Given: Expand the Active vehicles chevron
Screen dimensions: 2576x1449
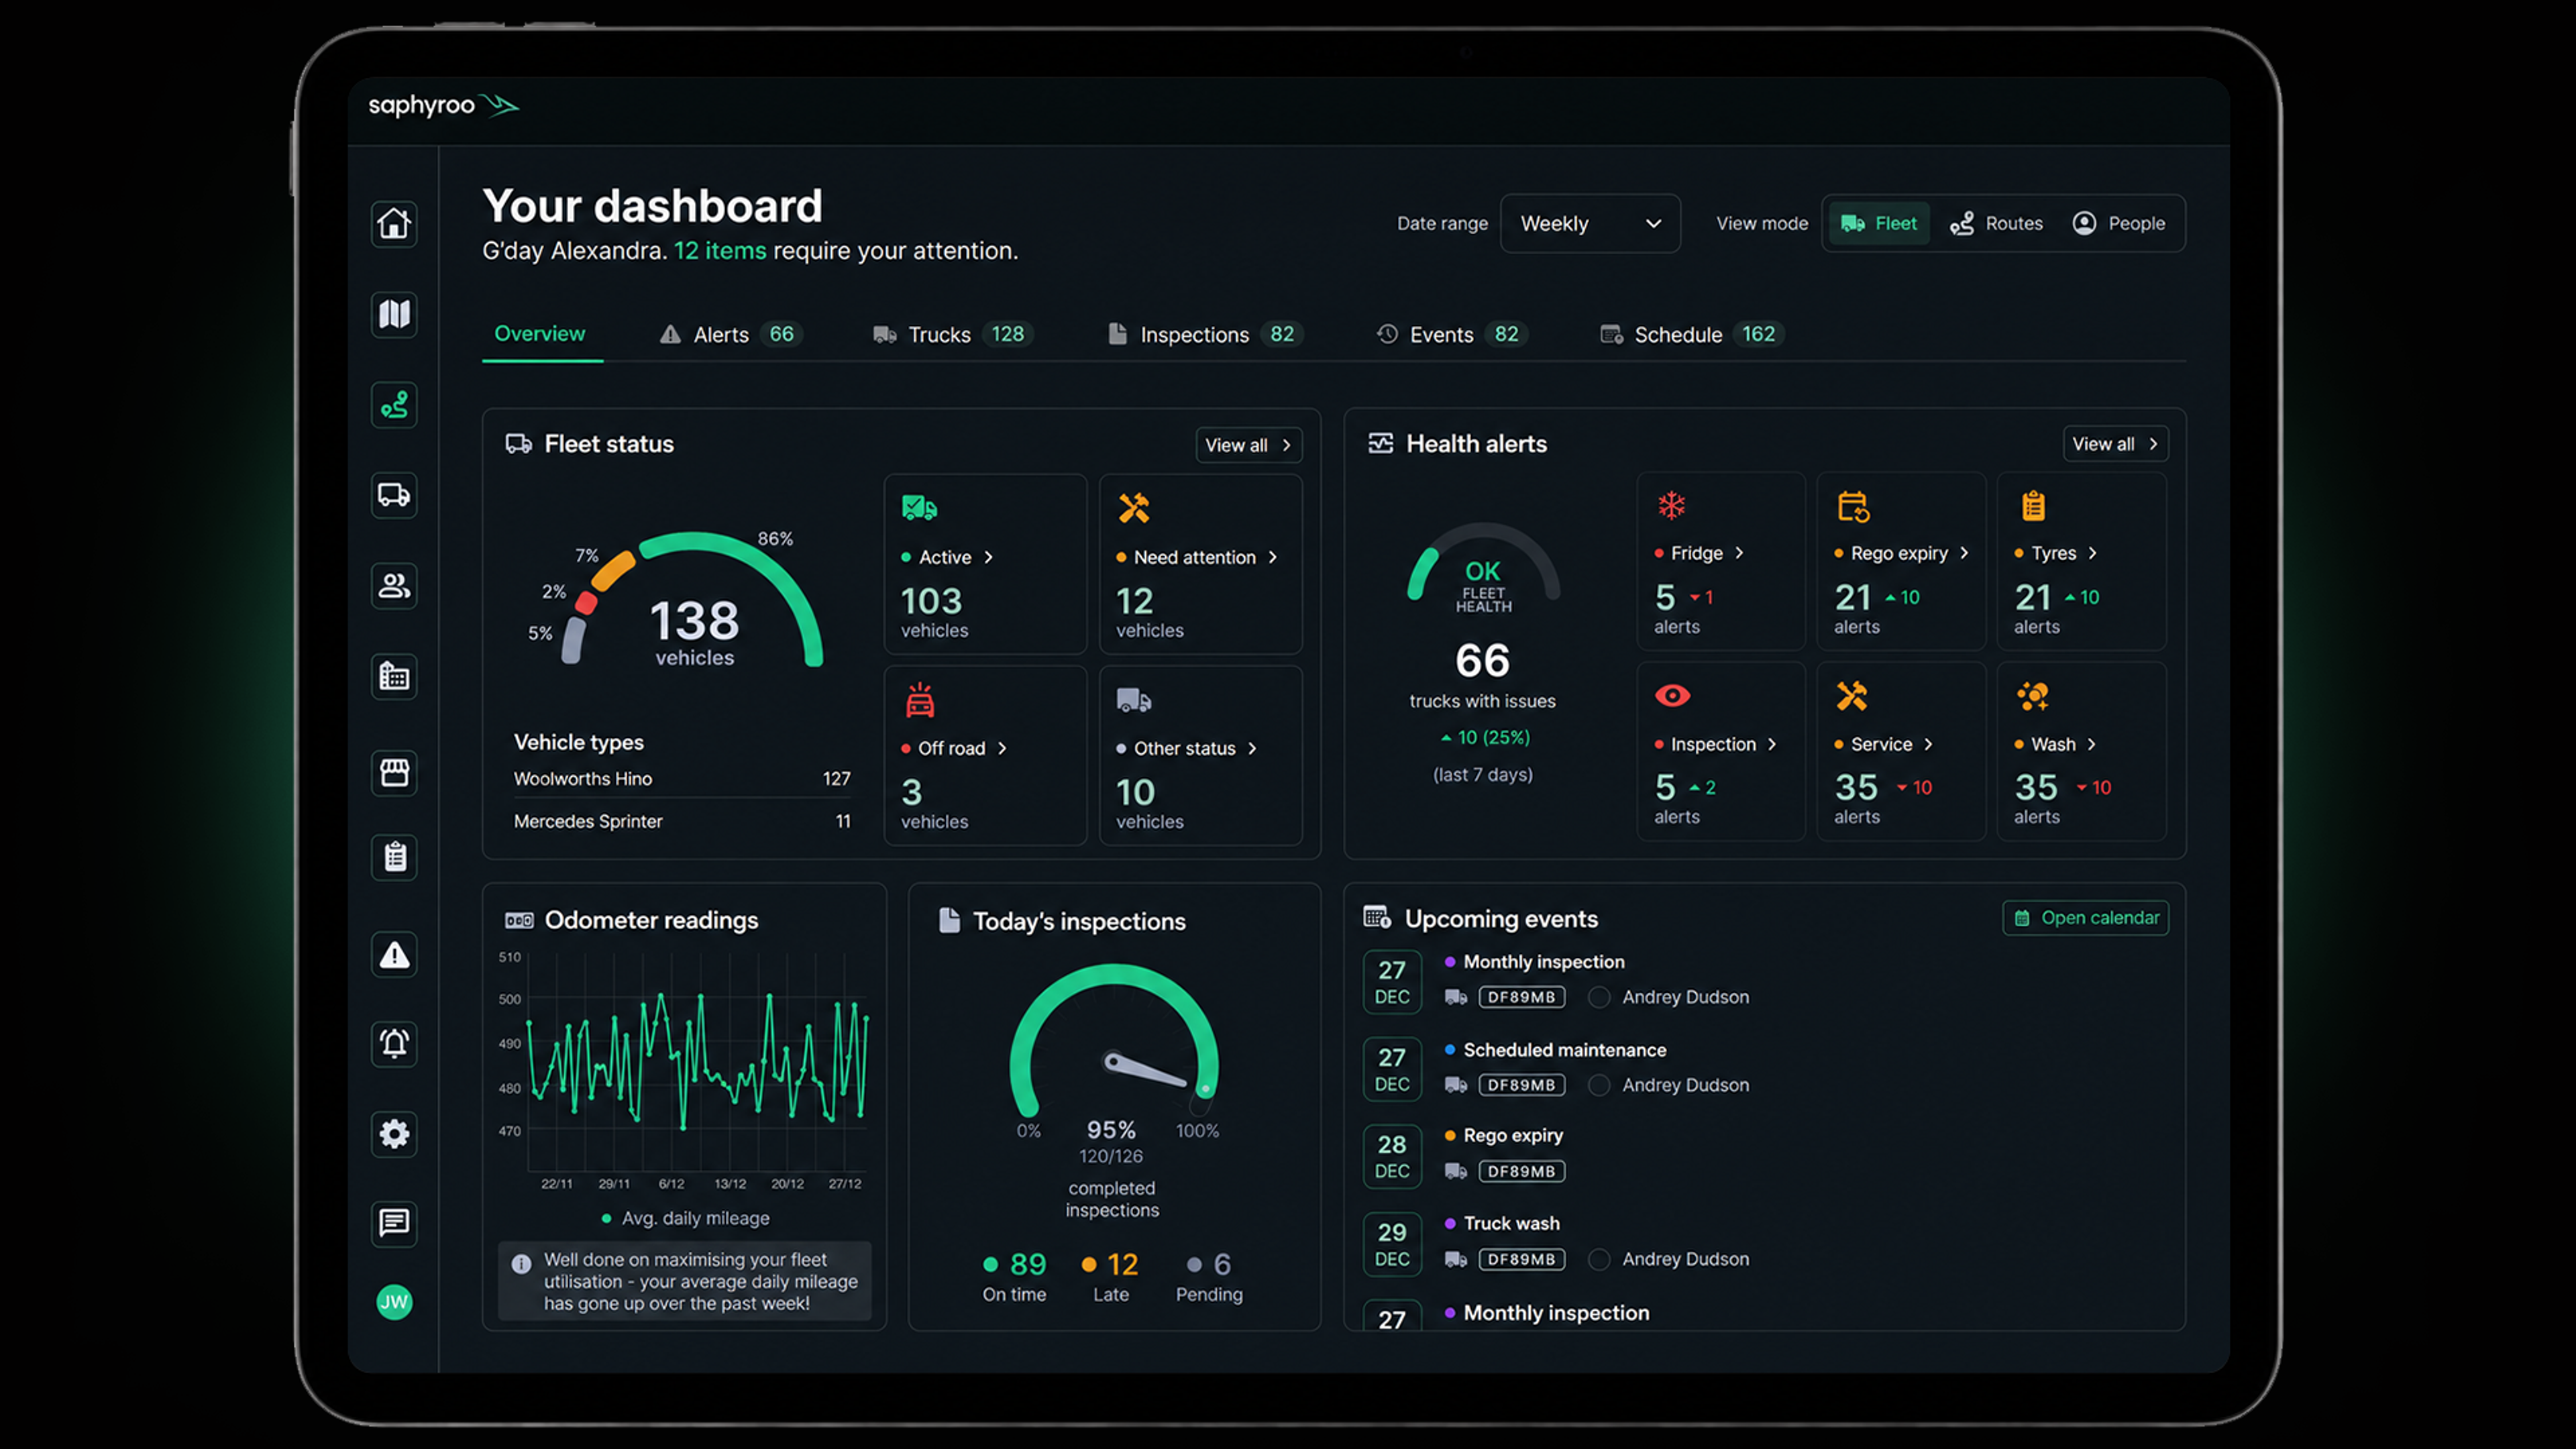Looking at the screenshot, I should pos(988,558).
